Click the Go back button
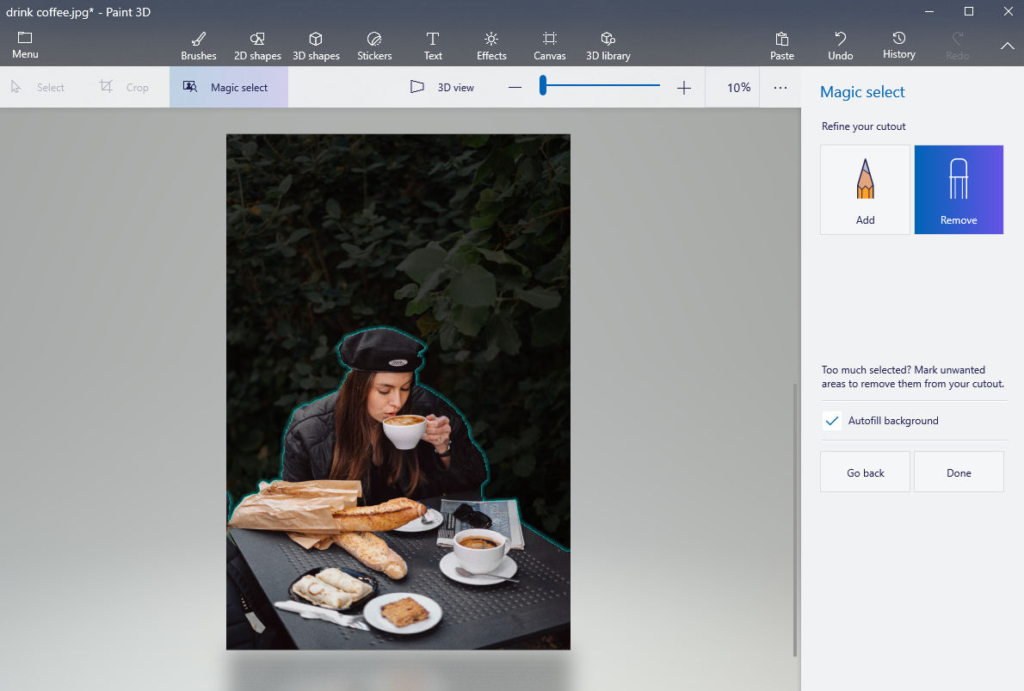The width and height of the screenshot is (1024, 691). point(865,472)
